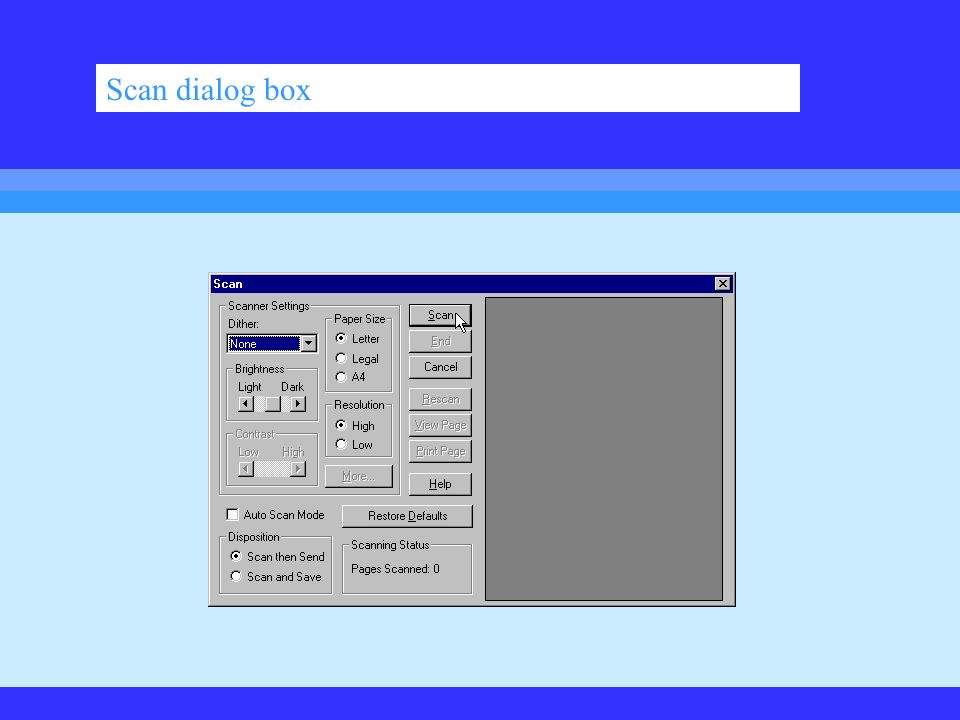Choose High resolution

[x=355, y=426]
